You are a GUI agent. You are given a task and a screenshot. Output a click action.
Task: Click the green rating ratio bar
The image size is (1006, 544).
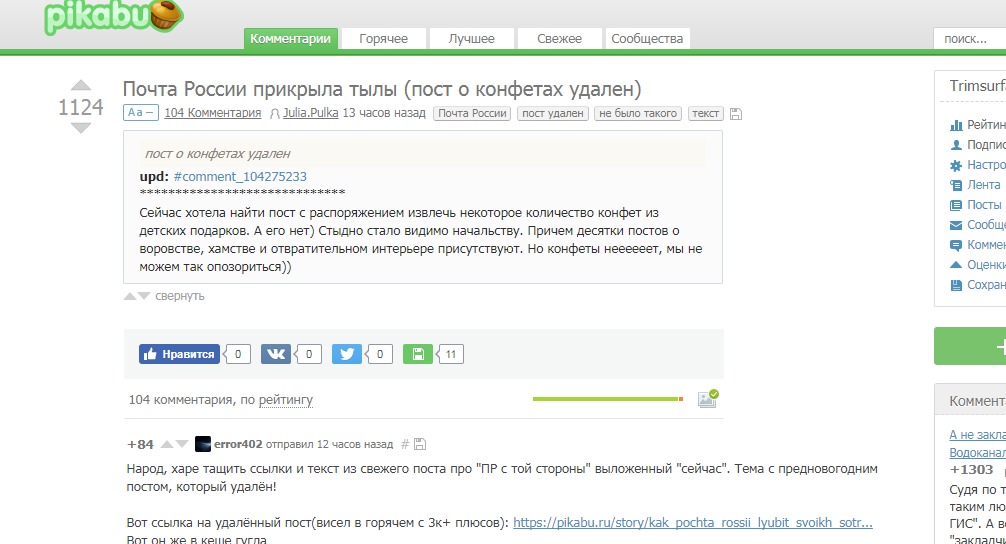606,399
